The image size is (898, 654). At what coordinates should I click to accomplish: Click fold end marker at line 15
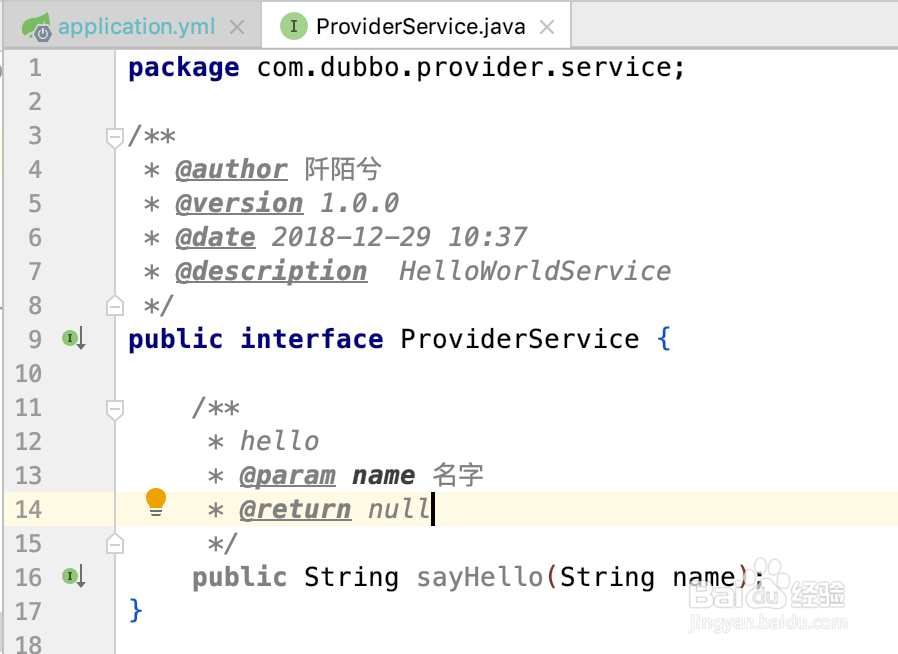[115, 543]
